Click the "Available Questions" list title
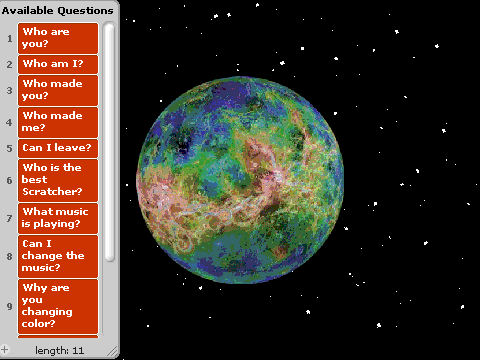480x360 pixels. 57,10
